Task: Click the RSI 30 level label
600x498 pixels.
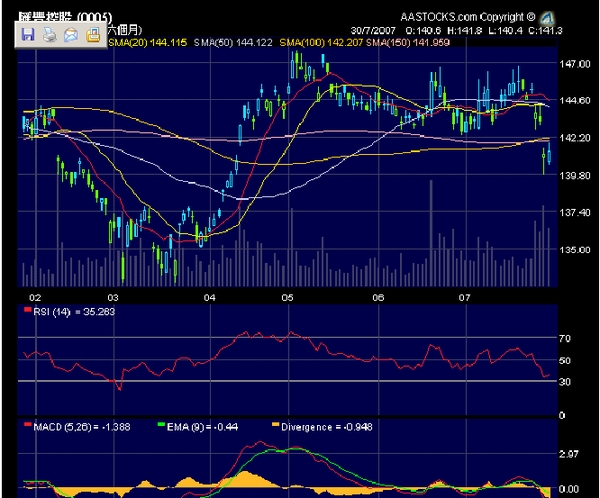Action: (565, 382)
